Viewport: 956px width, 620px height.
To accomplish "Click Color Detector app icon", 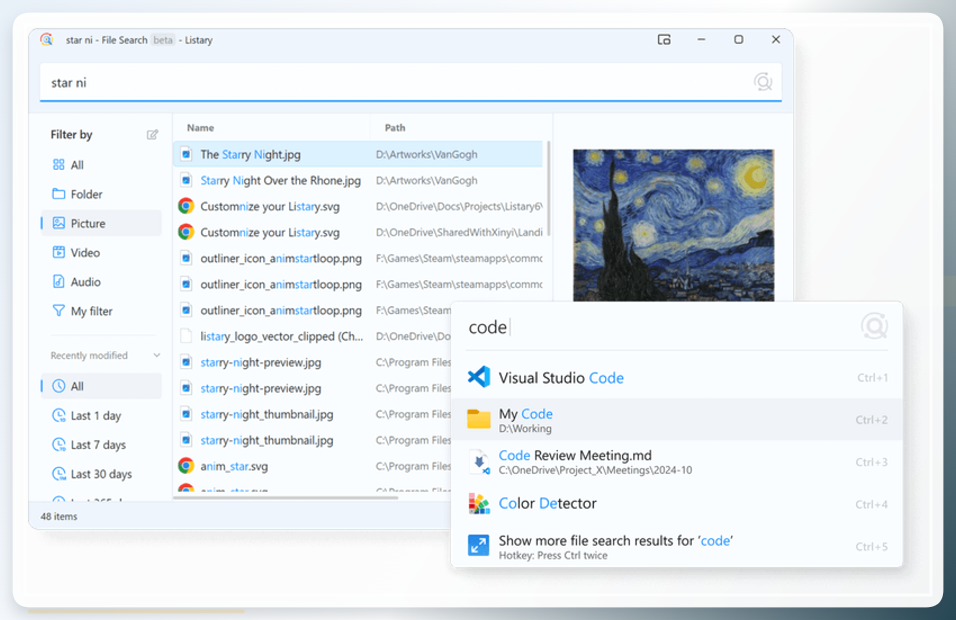I will pos(479,504).
